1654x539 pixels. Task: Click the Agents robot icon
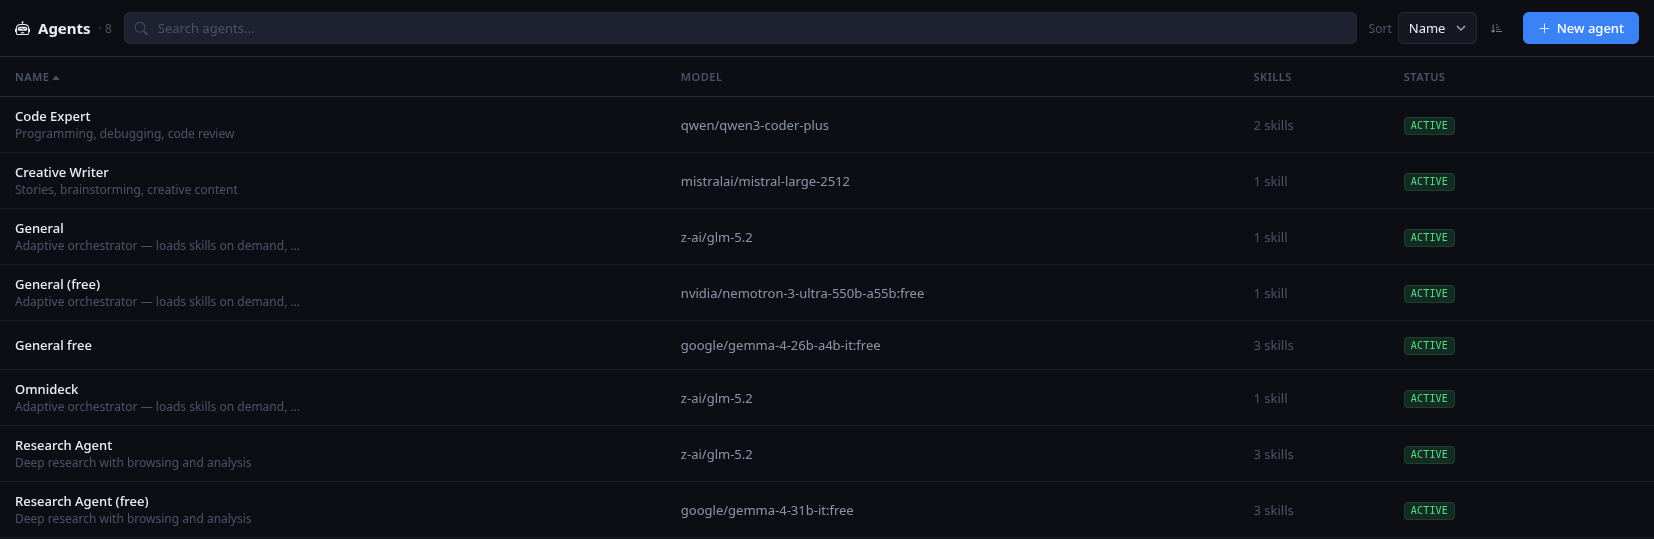tap(22, 29)
